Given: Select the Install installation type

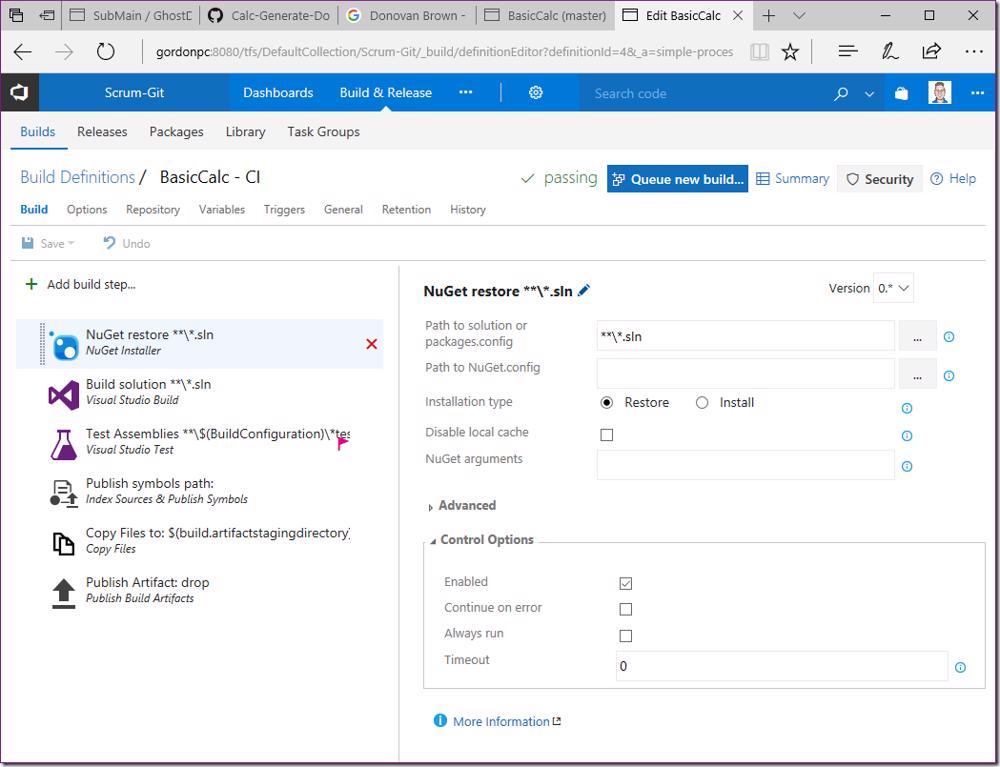Looking at the screenshot, I should pos(702,403).
